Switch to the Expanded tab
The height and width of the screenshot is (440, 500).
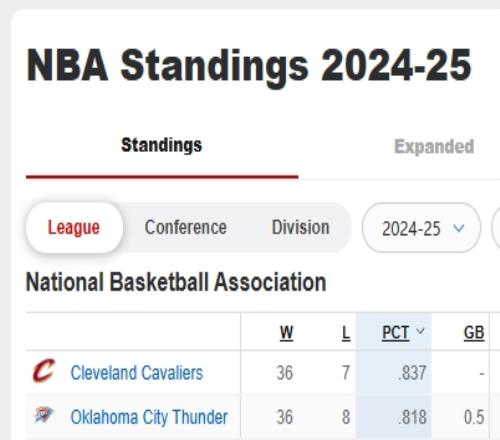pos(434,147)
